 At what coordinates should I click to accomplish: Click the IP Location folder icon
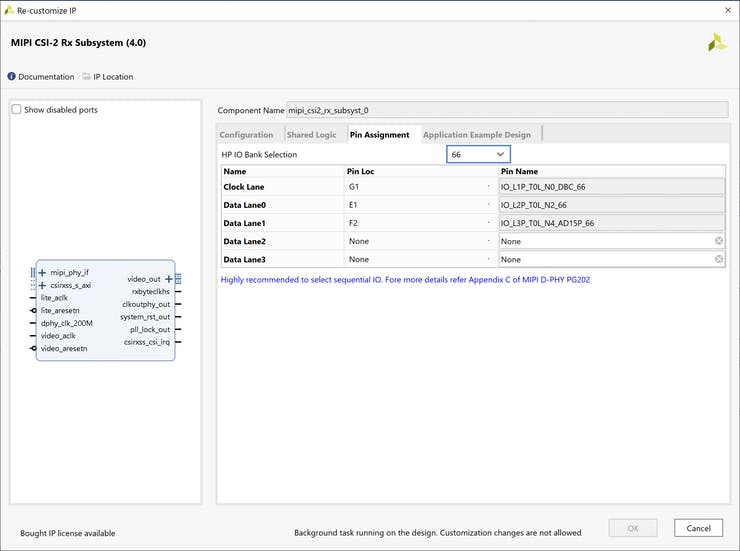pos(87,77)
